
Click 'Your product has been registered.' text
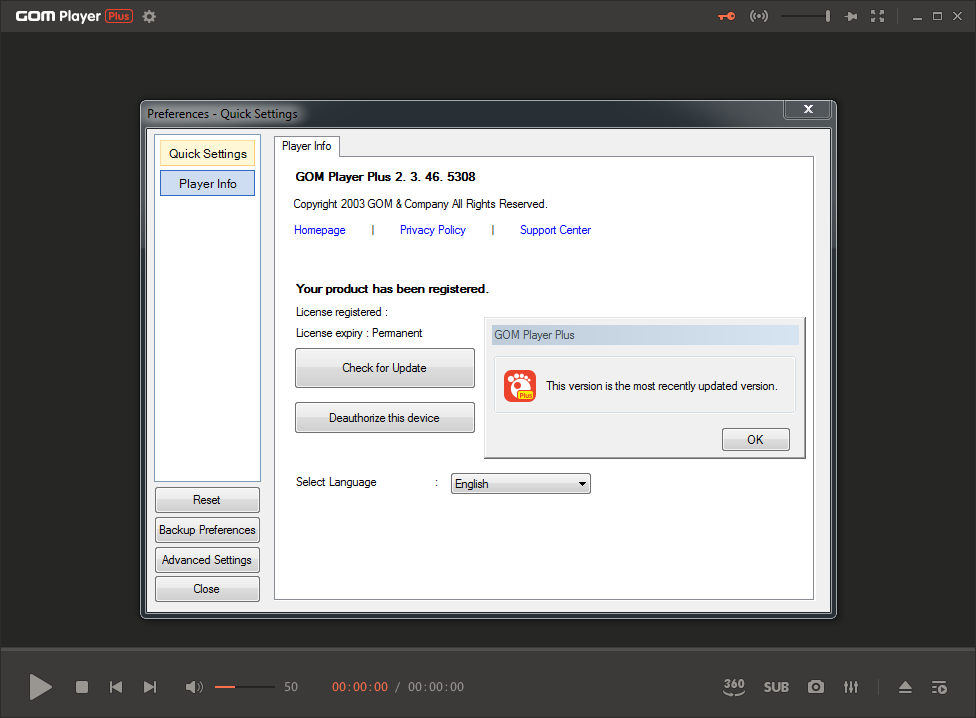coord(392,289)
